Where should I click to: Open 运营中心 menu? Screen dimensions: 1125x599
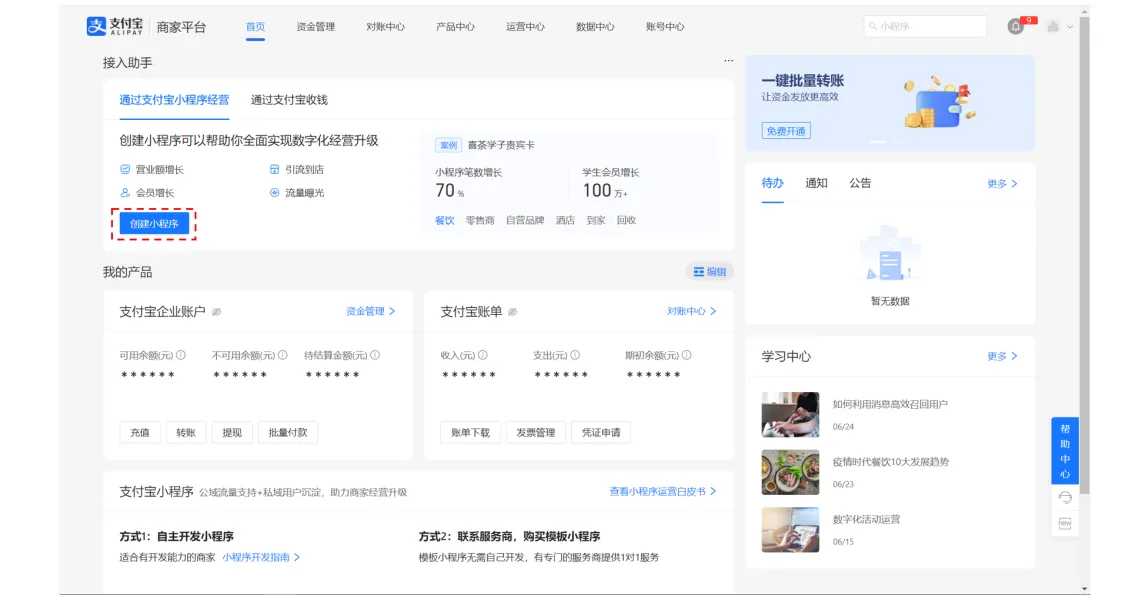point(525,27)
